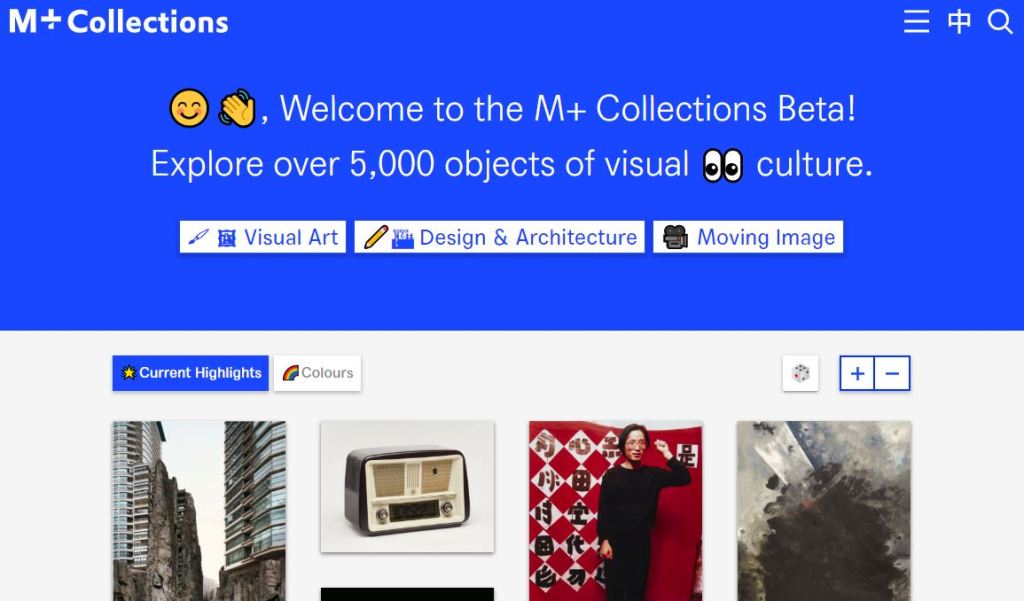Click the dice randomize icon
This screenshot has width=1024, height=601.
[x=801, y=373]
